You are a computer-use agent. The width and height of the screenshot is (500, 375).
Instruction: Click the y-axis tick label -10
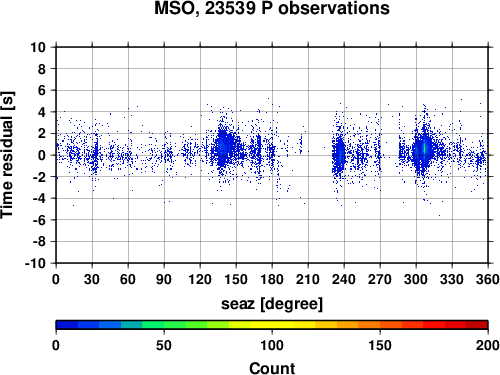(35, 263)
